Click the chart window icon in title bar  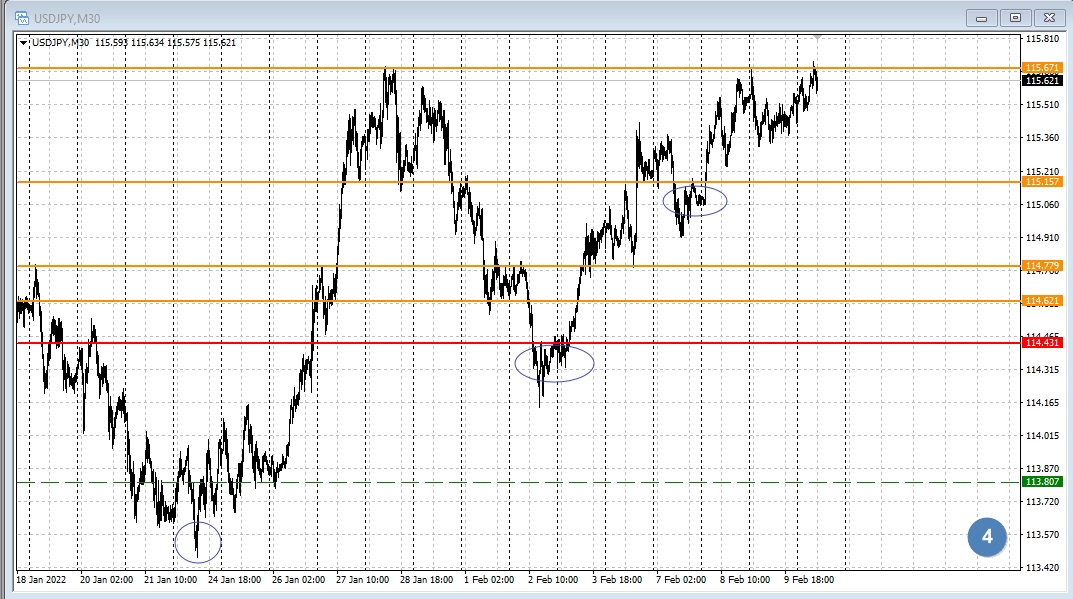click(21, 18)
